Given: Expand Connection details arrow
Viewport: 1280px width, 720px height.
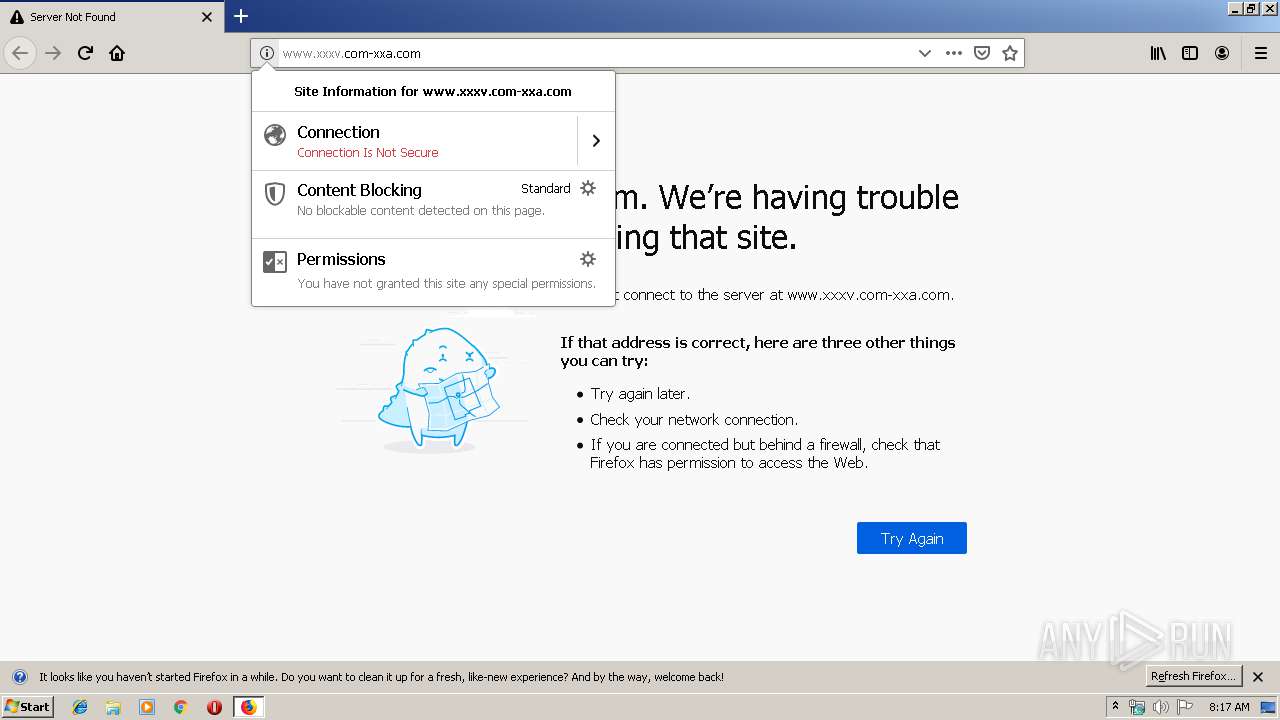Looking at the screenshot, I should [596, 141].
